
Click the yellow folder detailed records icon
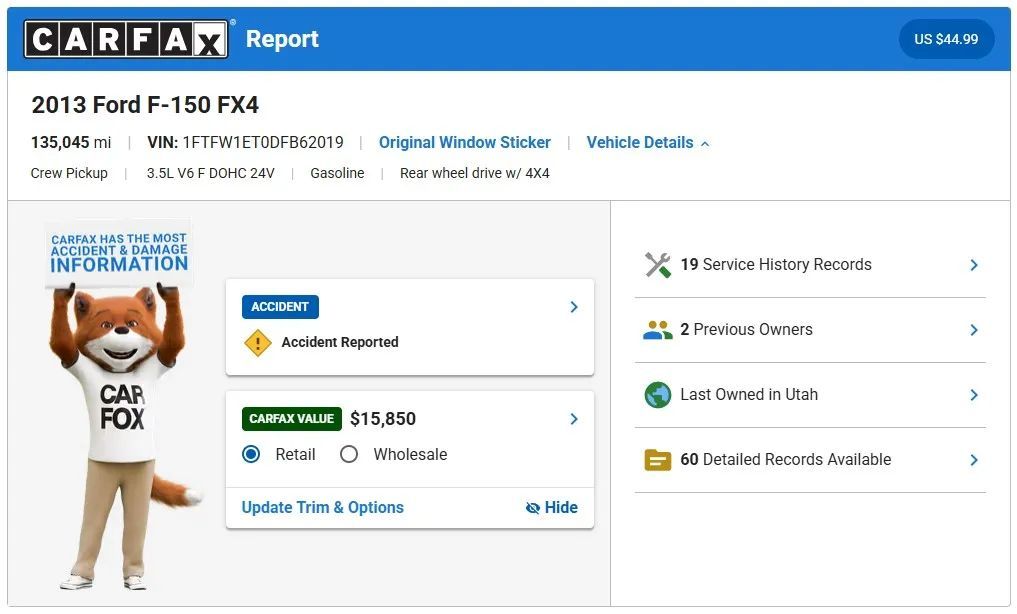pyautogui.click(x=658, y=460)
